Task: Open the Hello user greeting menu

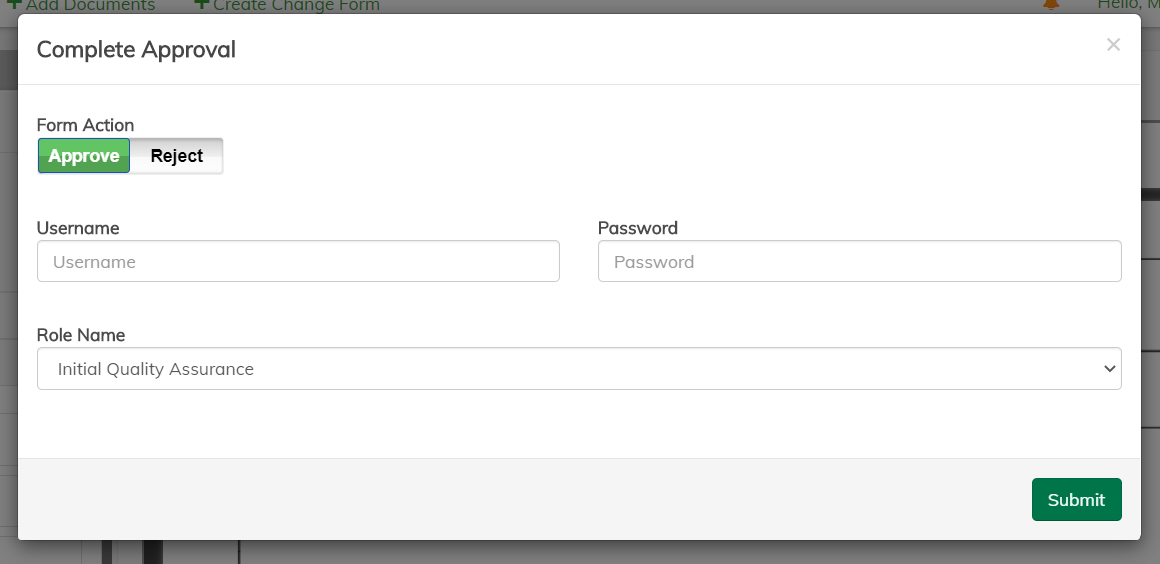Action: click(x=1127, y=5)
